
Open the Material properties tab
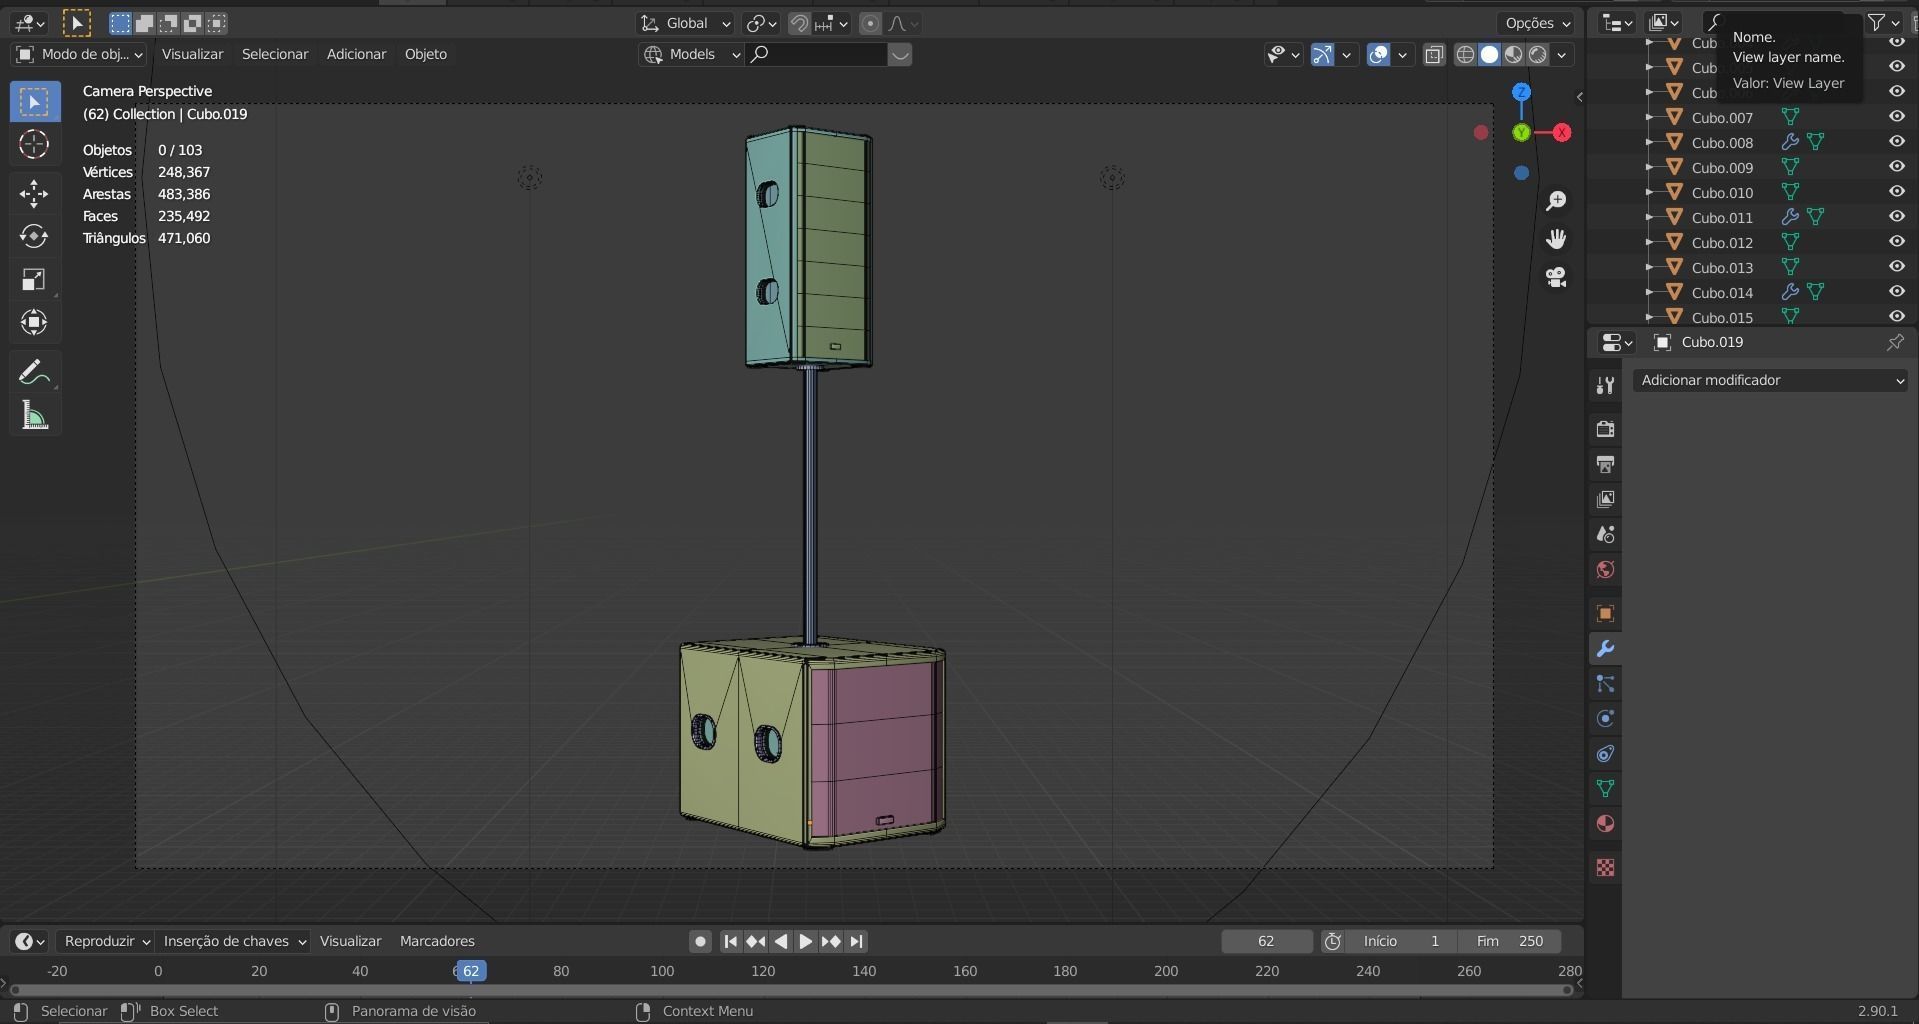tap(1605, 823)
